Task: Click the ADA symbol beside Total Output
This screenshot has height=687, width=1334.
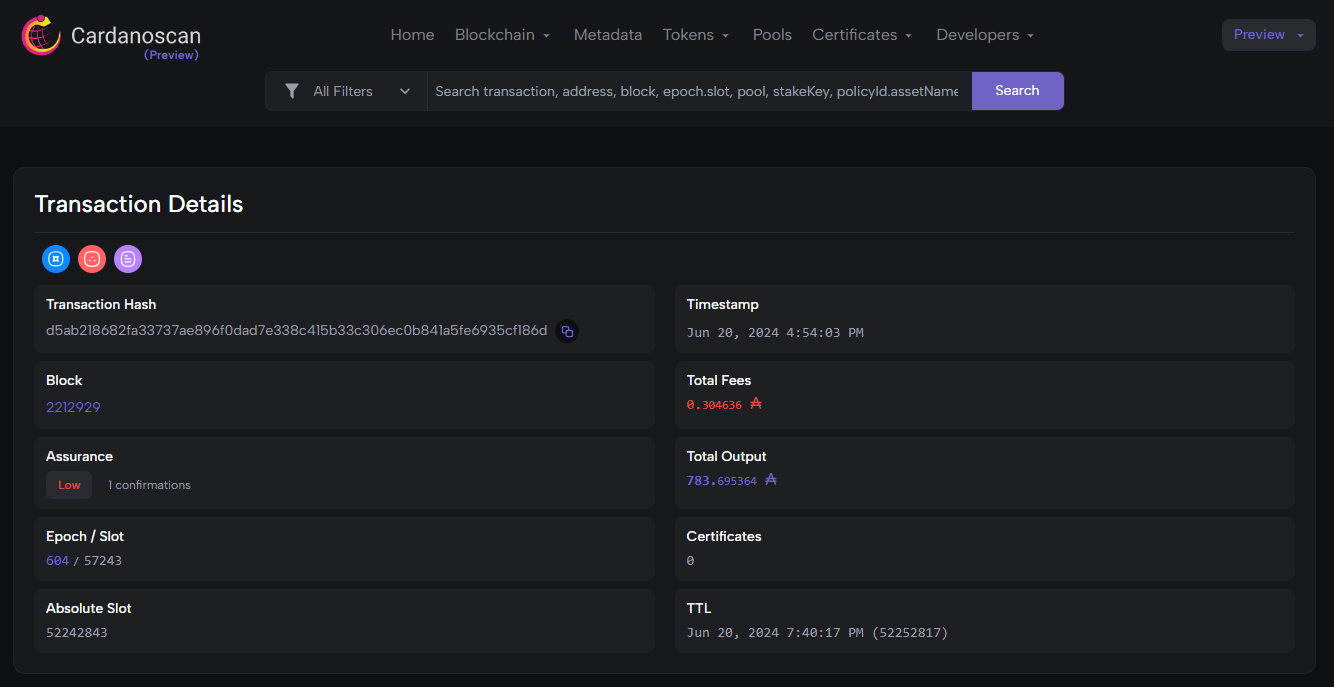Action: click(x=771, y=480)
